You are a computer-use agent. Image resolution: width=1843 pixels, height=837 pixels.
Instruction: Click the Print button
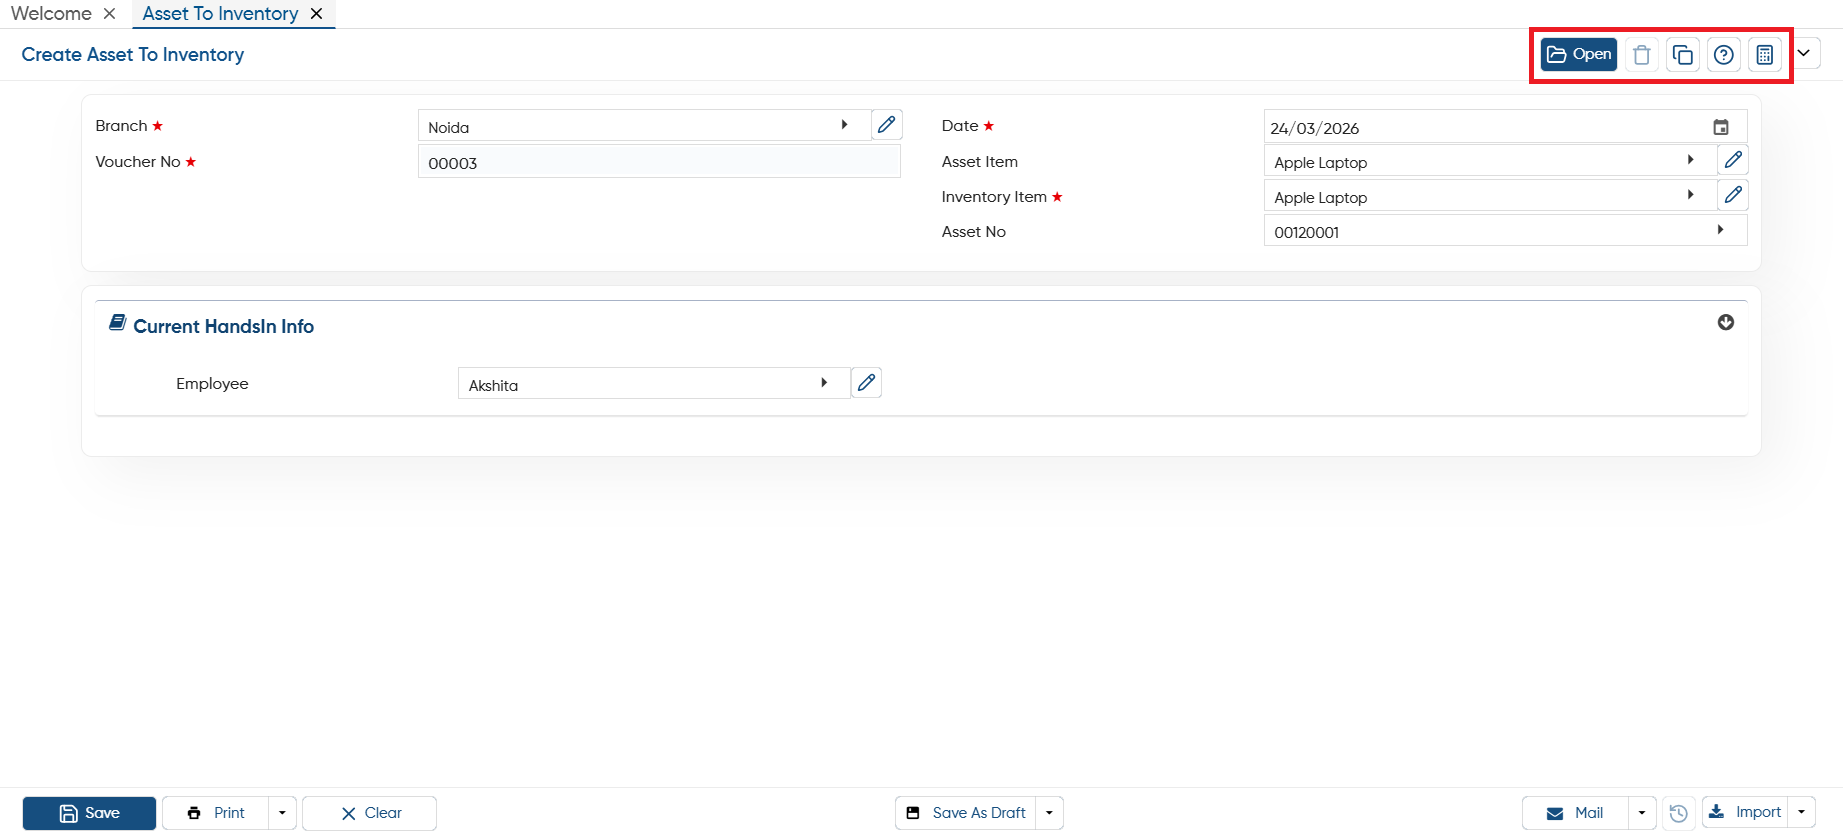(x=216, y=813)
